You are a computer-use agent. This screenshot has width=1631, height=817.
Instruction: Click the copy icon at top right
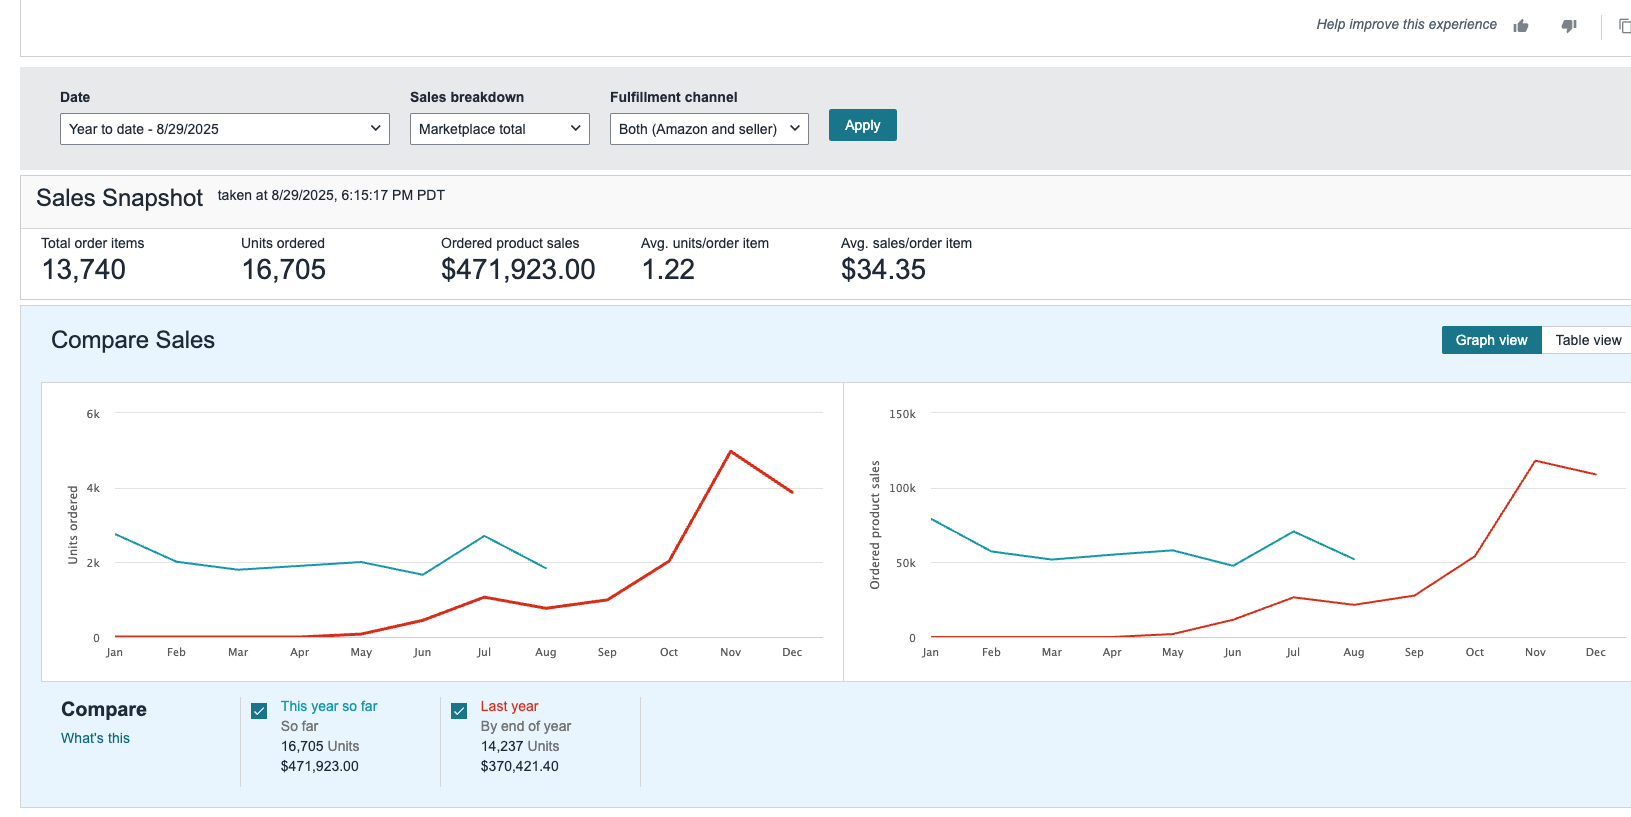[x=1623, y=26]
